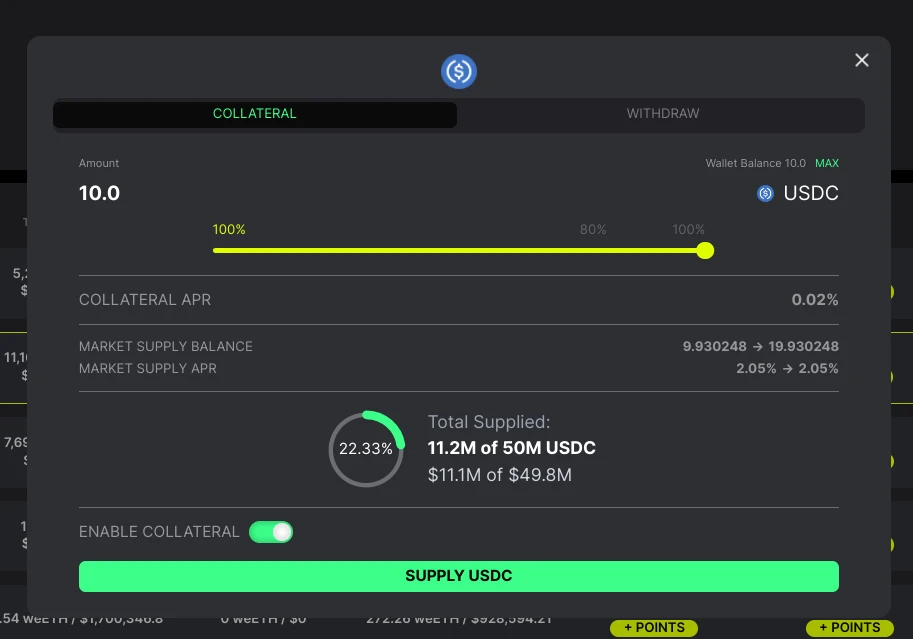Click the arrow in market supply APR row

[x=787, y=369]
